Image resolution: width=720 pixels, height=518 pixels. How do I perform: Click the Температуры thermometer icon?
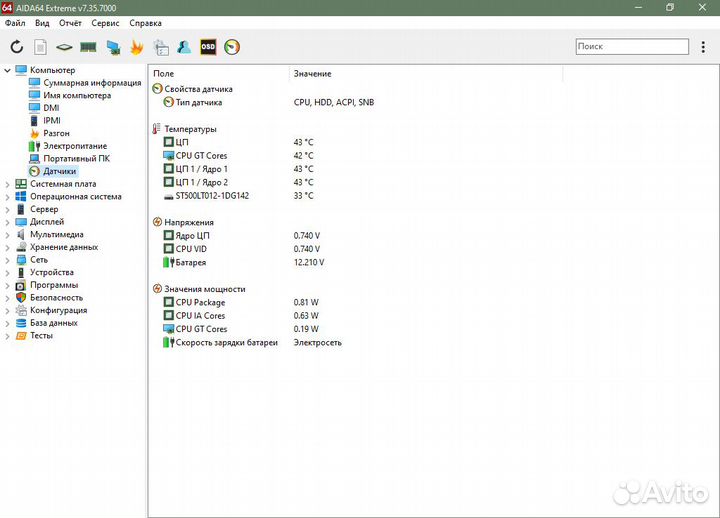pyautogui.click(x=157, y=129)
